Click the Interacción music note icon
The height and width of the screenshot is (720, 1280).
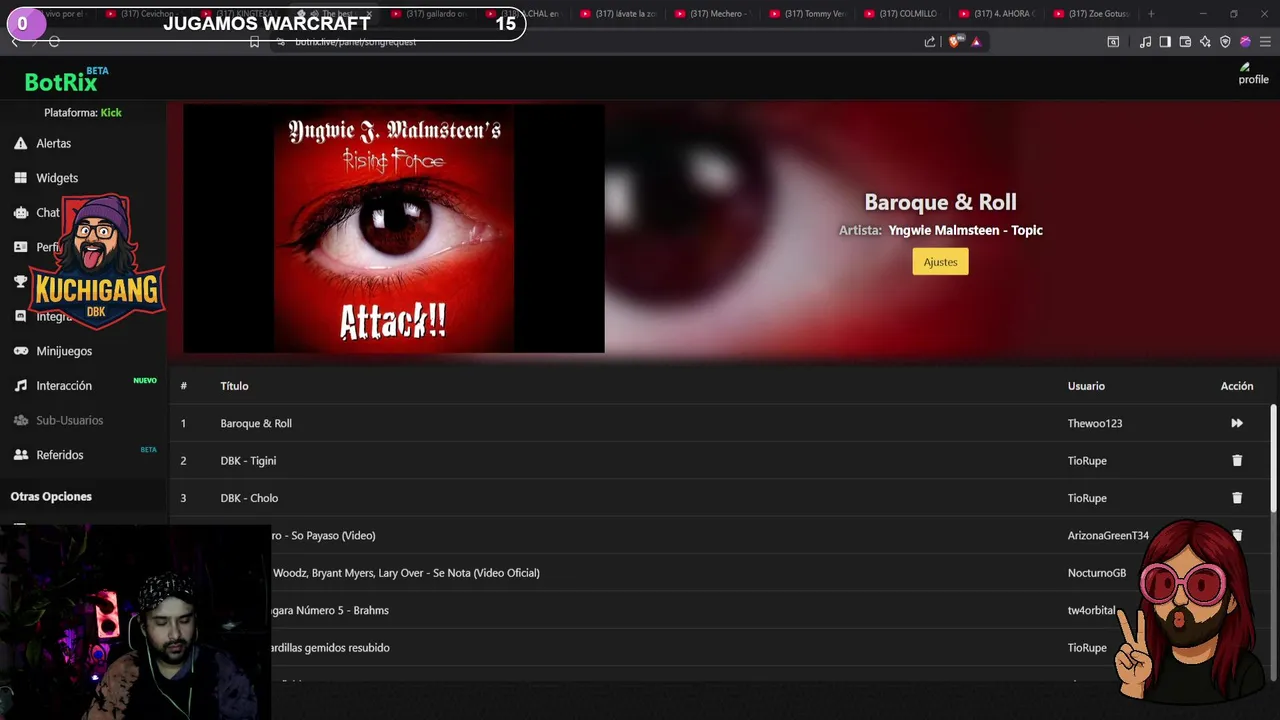(20, 385)
